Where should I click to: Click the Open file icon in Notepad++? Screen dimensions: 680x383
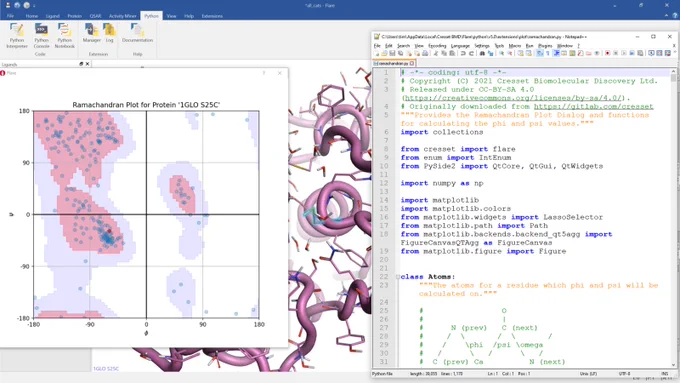[x=385, y=53]
